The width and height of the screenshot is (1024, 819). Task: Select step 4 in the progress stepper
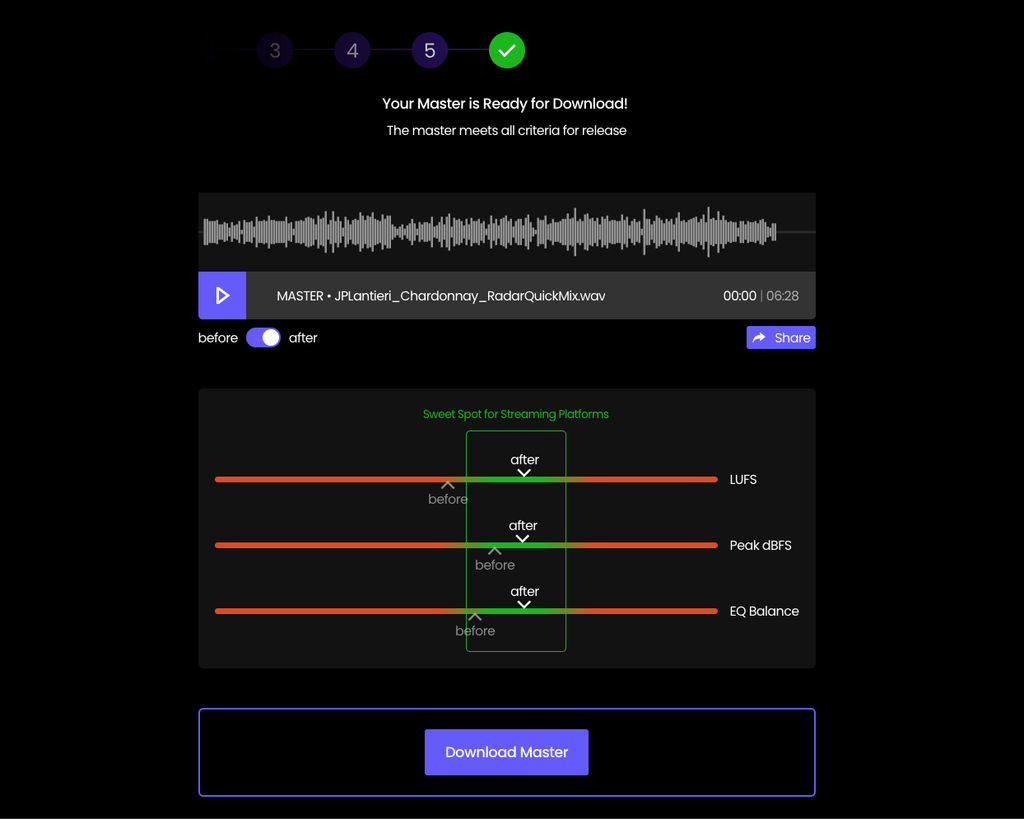pos(352,50)
